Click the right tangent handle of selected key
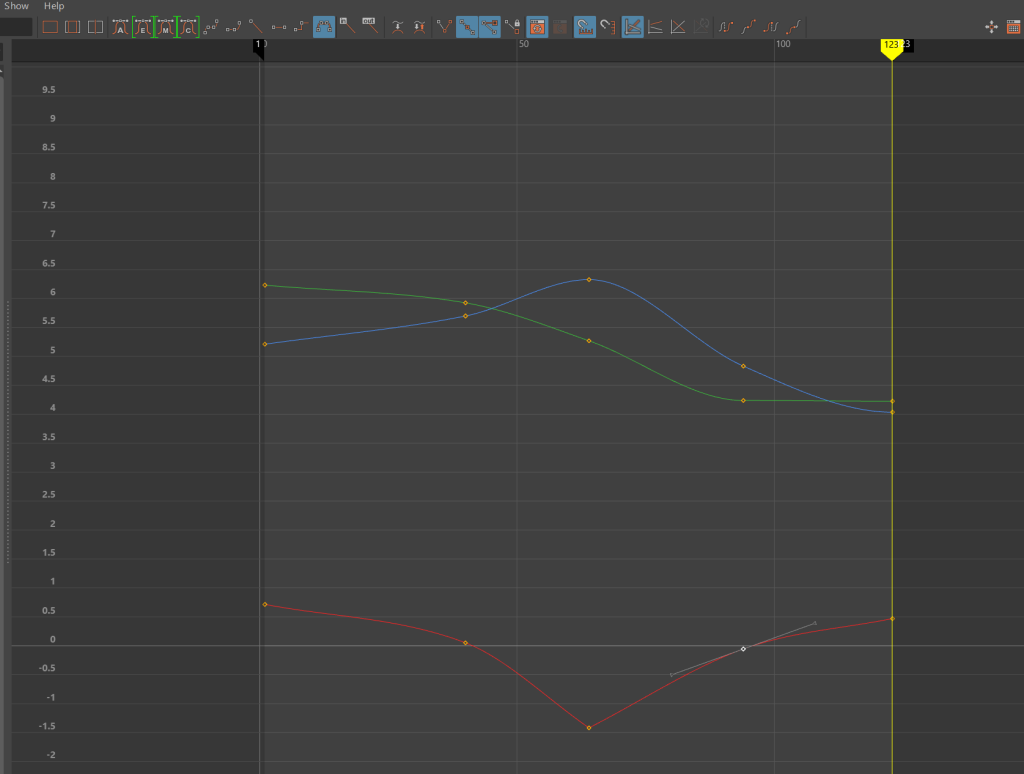The width and height of the screenshot is (1024, 774). [x=815, y=623]
